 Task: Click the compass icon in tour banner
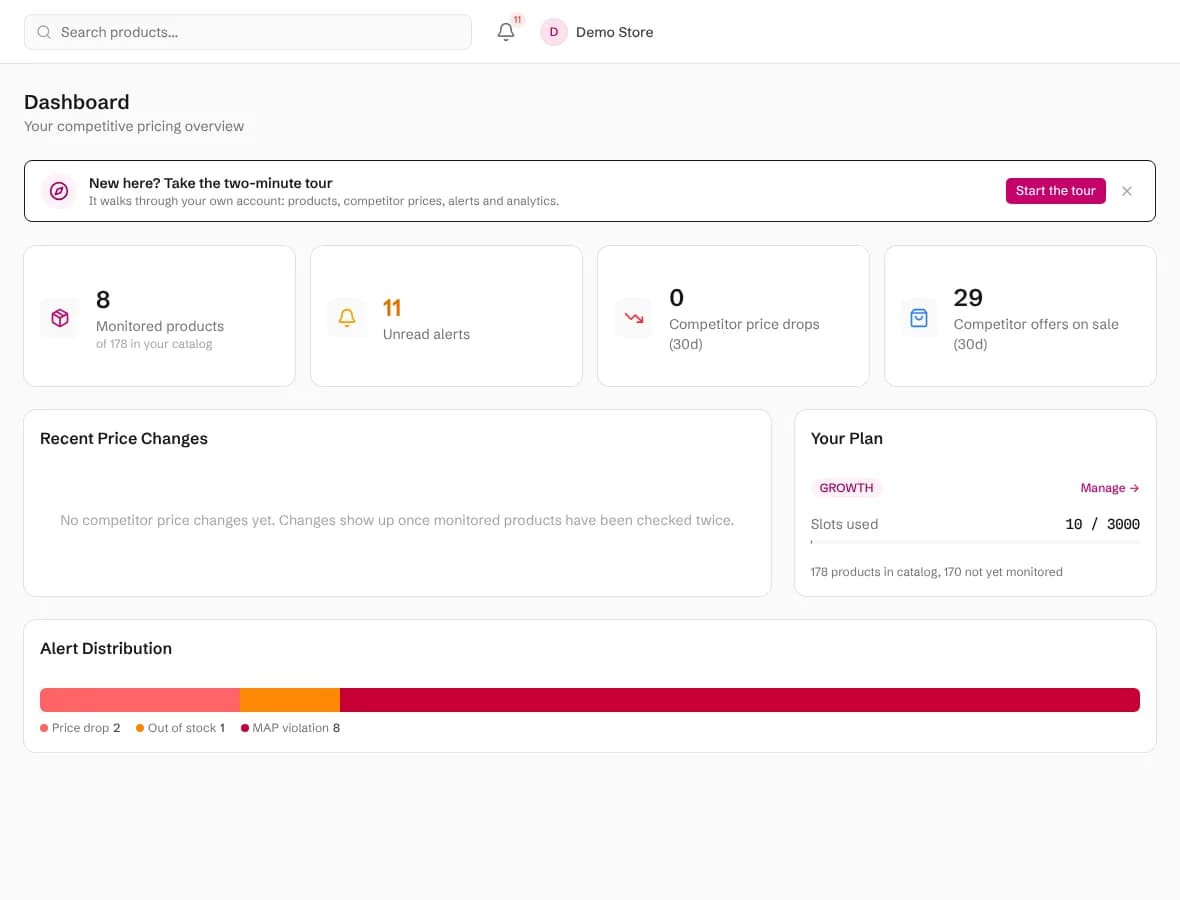pyautogui.click(x=59, y=191)
